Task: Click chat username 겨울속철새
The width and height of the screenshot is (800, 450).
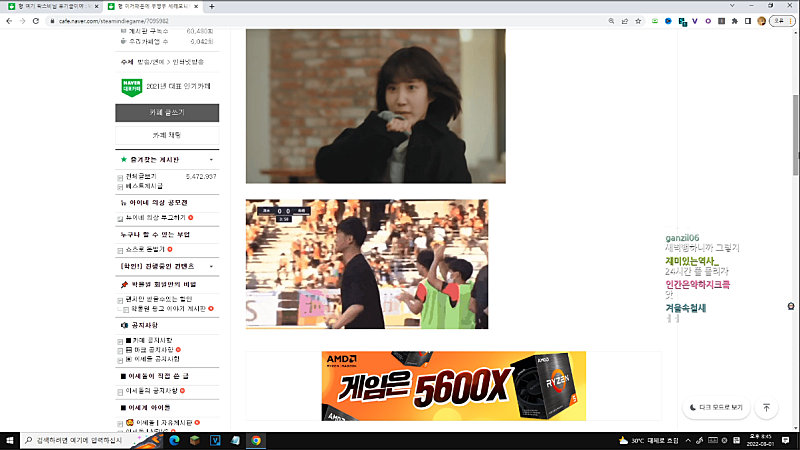Action: [x=686, y=308]
